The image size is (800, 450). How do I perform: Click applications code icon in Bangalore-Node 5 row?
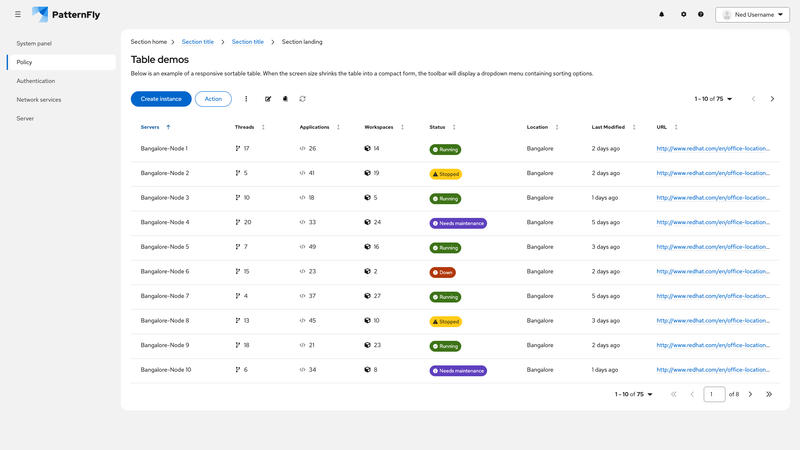303,247
